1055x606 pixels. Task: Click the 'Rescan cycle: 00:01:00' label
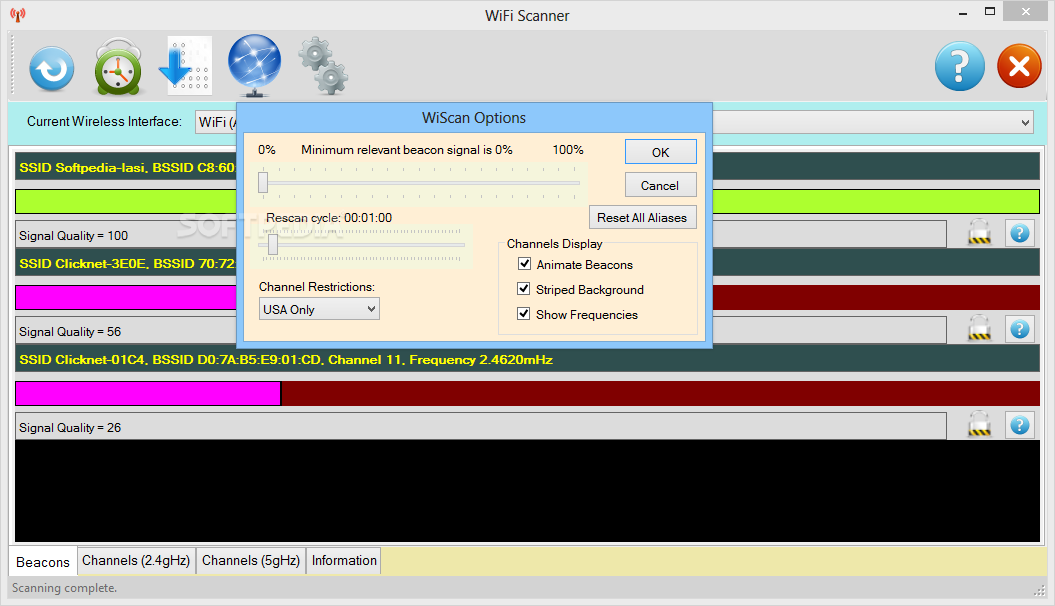pyautogui.click(x=329, y=218)
